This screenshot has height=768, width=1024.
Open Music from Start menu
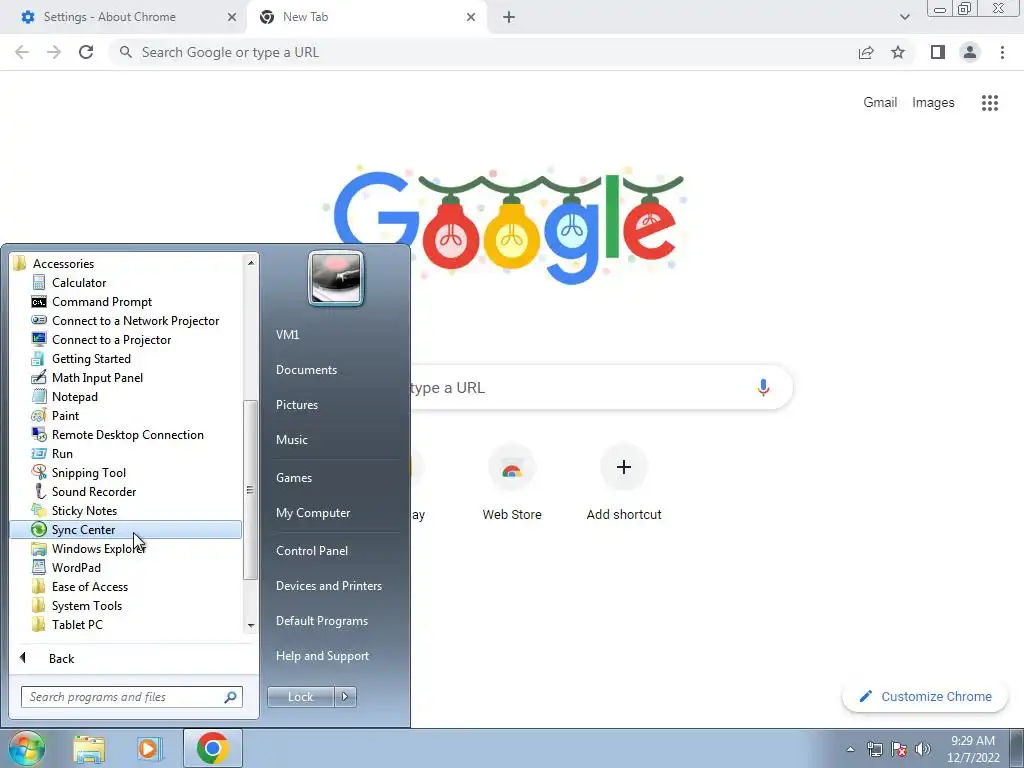coord(291,440)
